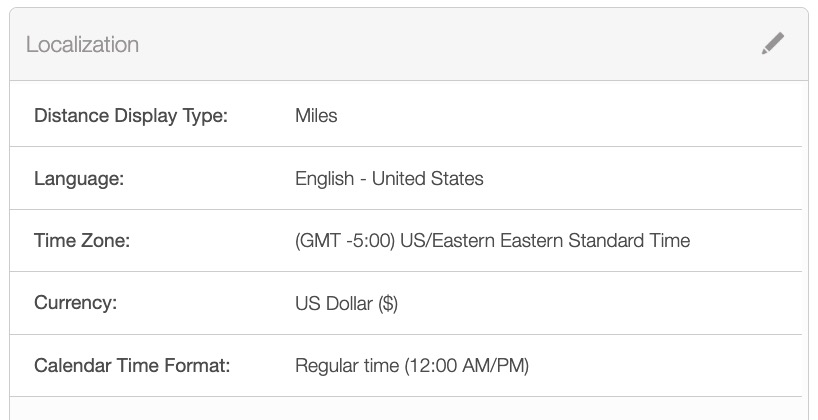Viewport: 818px width, 420px height.
Task: Select the Miles distance value
Action: click(316, 116)
